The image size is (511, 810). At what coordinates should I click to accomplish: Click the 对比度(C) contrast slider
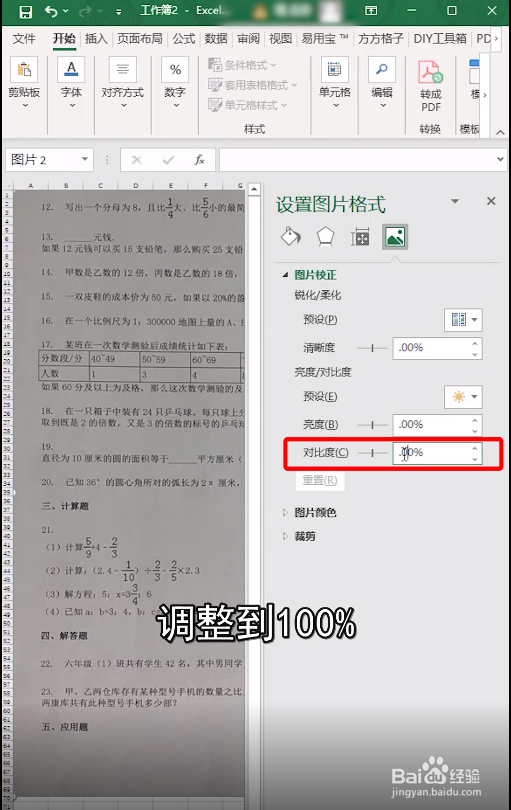(372, 453)
